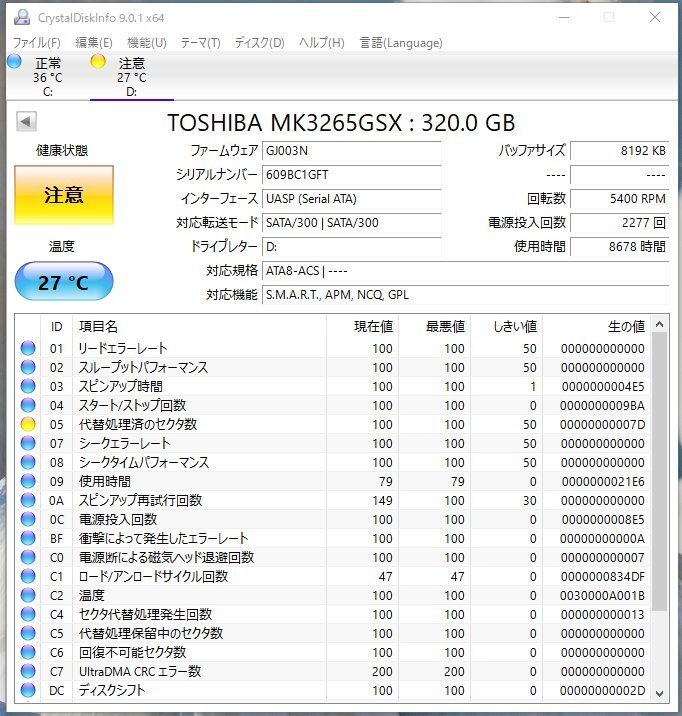
Task: Select the 代替処理済のセクタ数 attribute name
Action: click(138, 424)
